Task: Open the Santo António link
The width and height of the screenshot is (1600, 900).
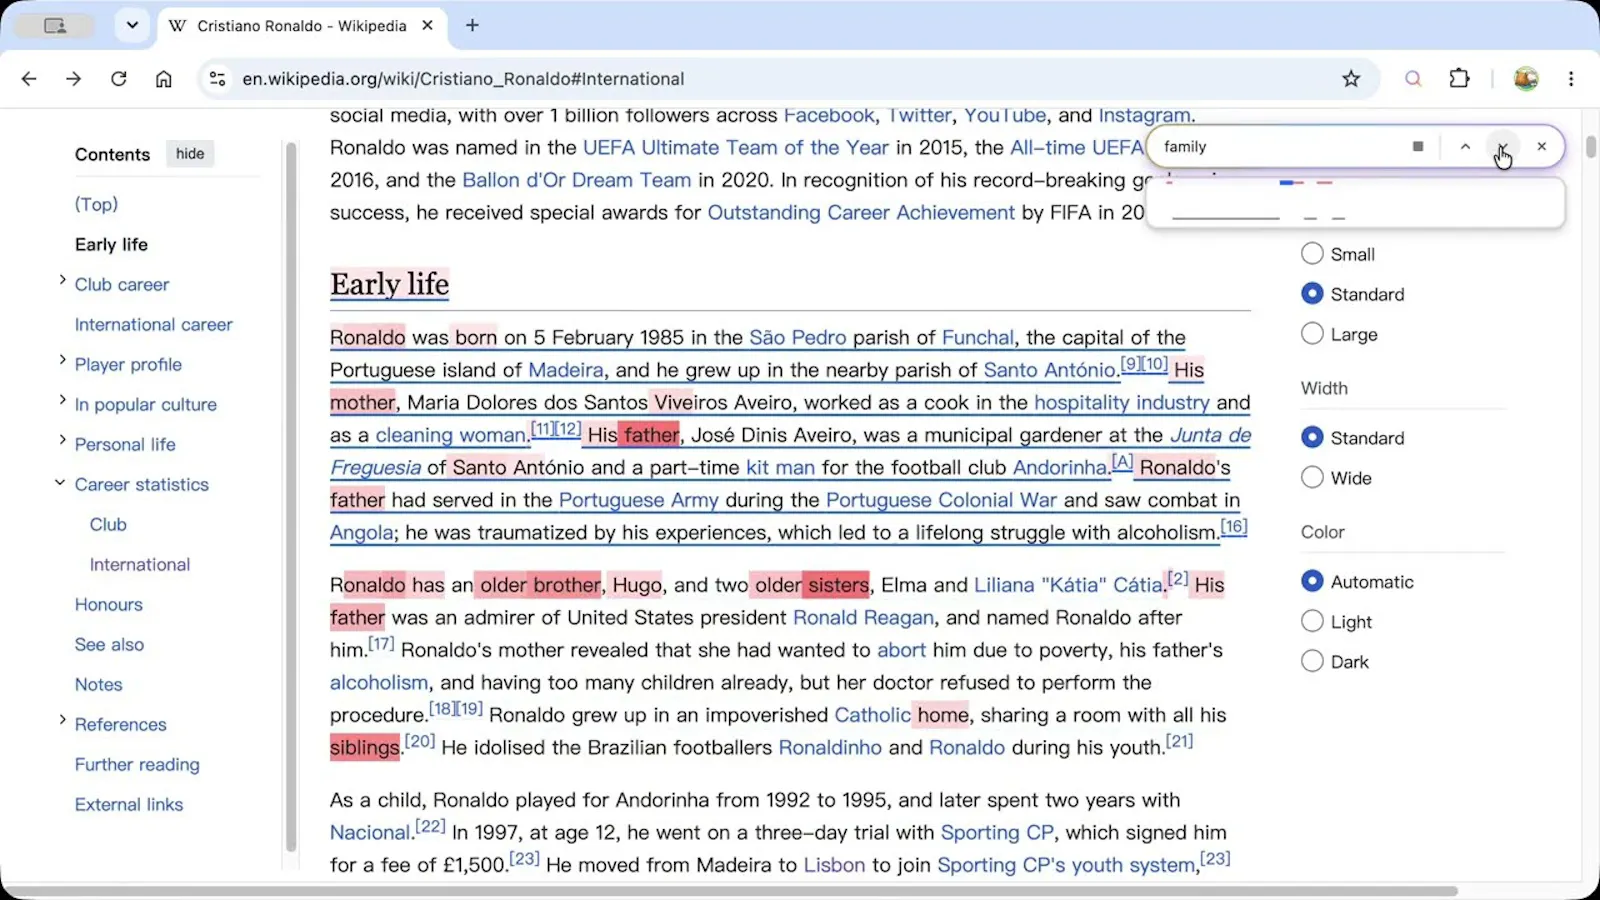Action: 1049,370
